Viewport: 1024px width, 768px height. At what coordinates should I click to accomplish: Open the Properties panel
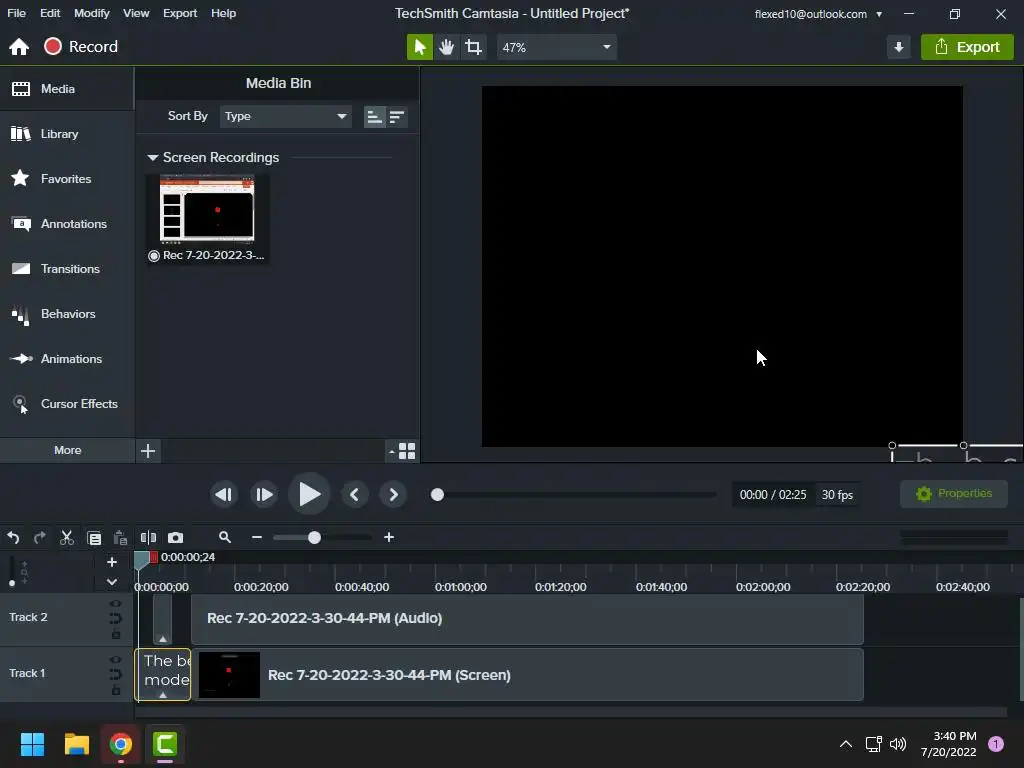[953, 494]
